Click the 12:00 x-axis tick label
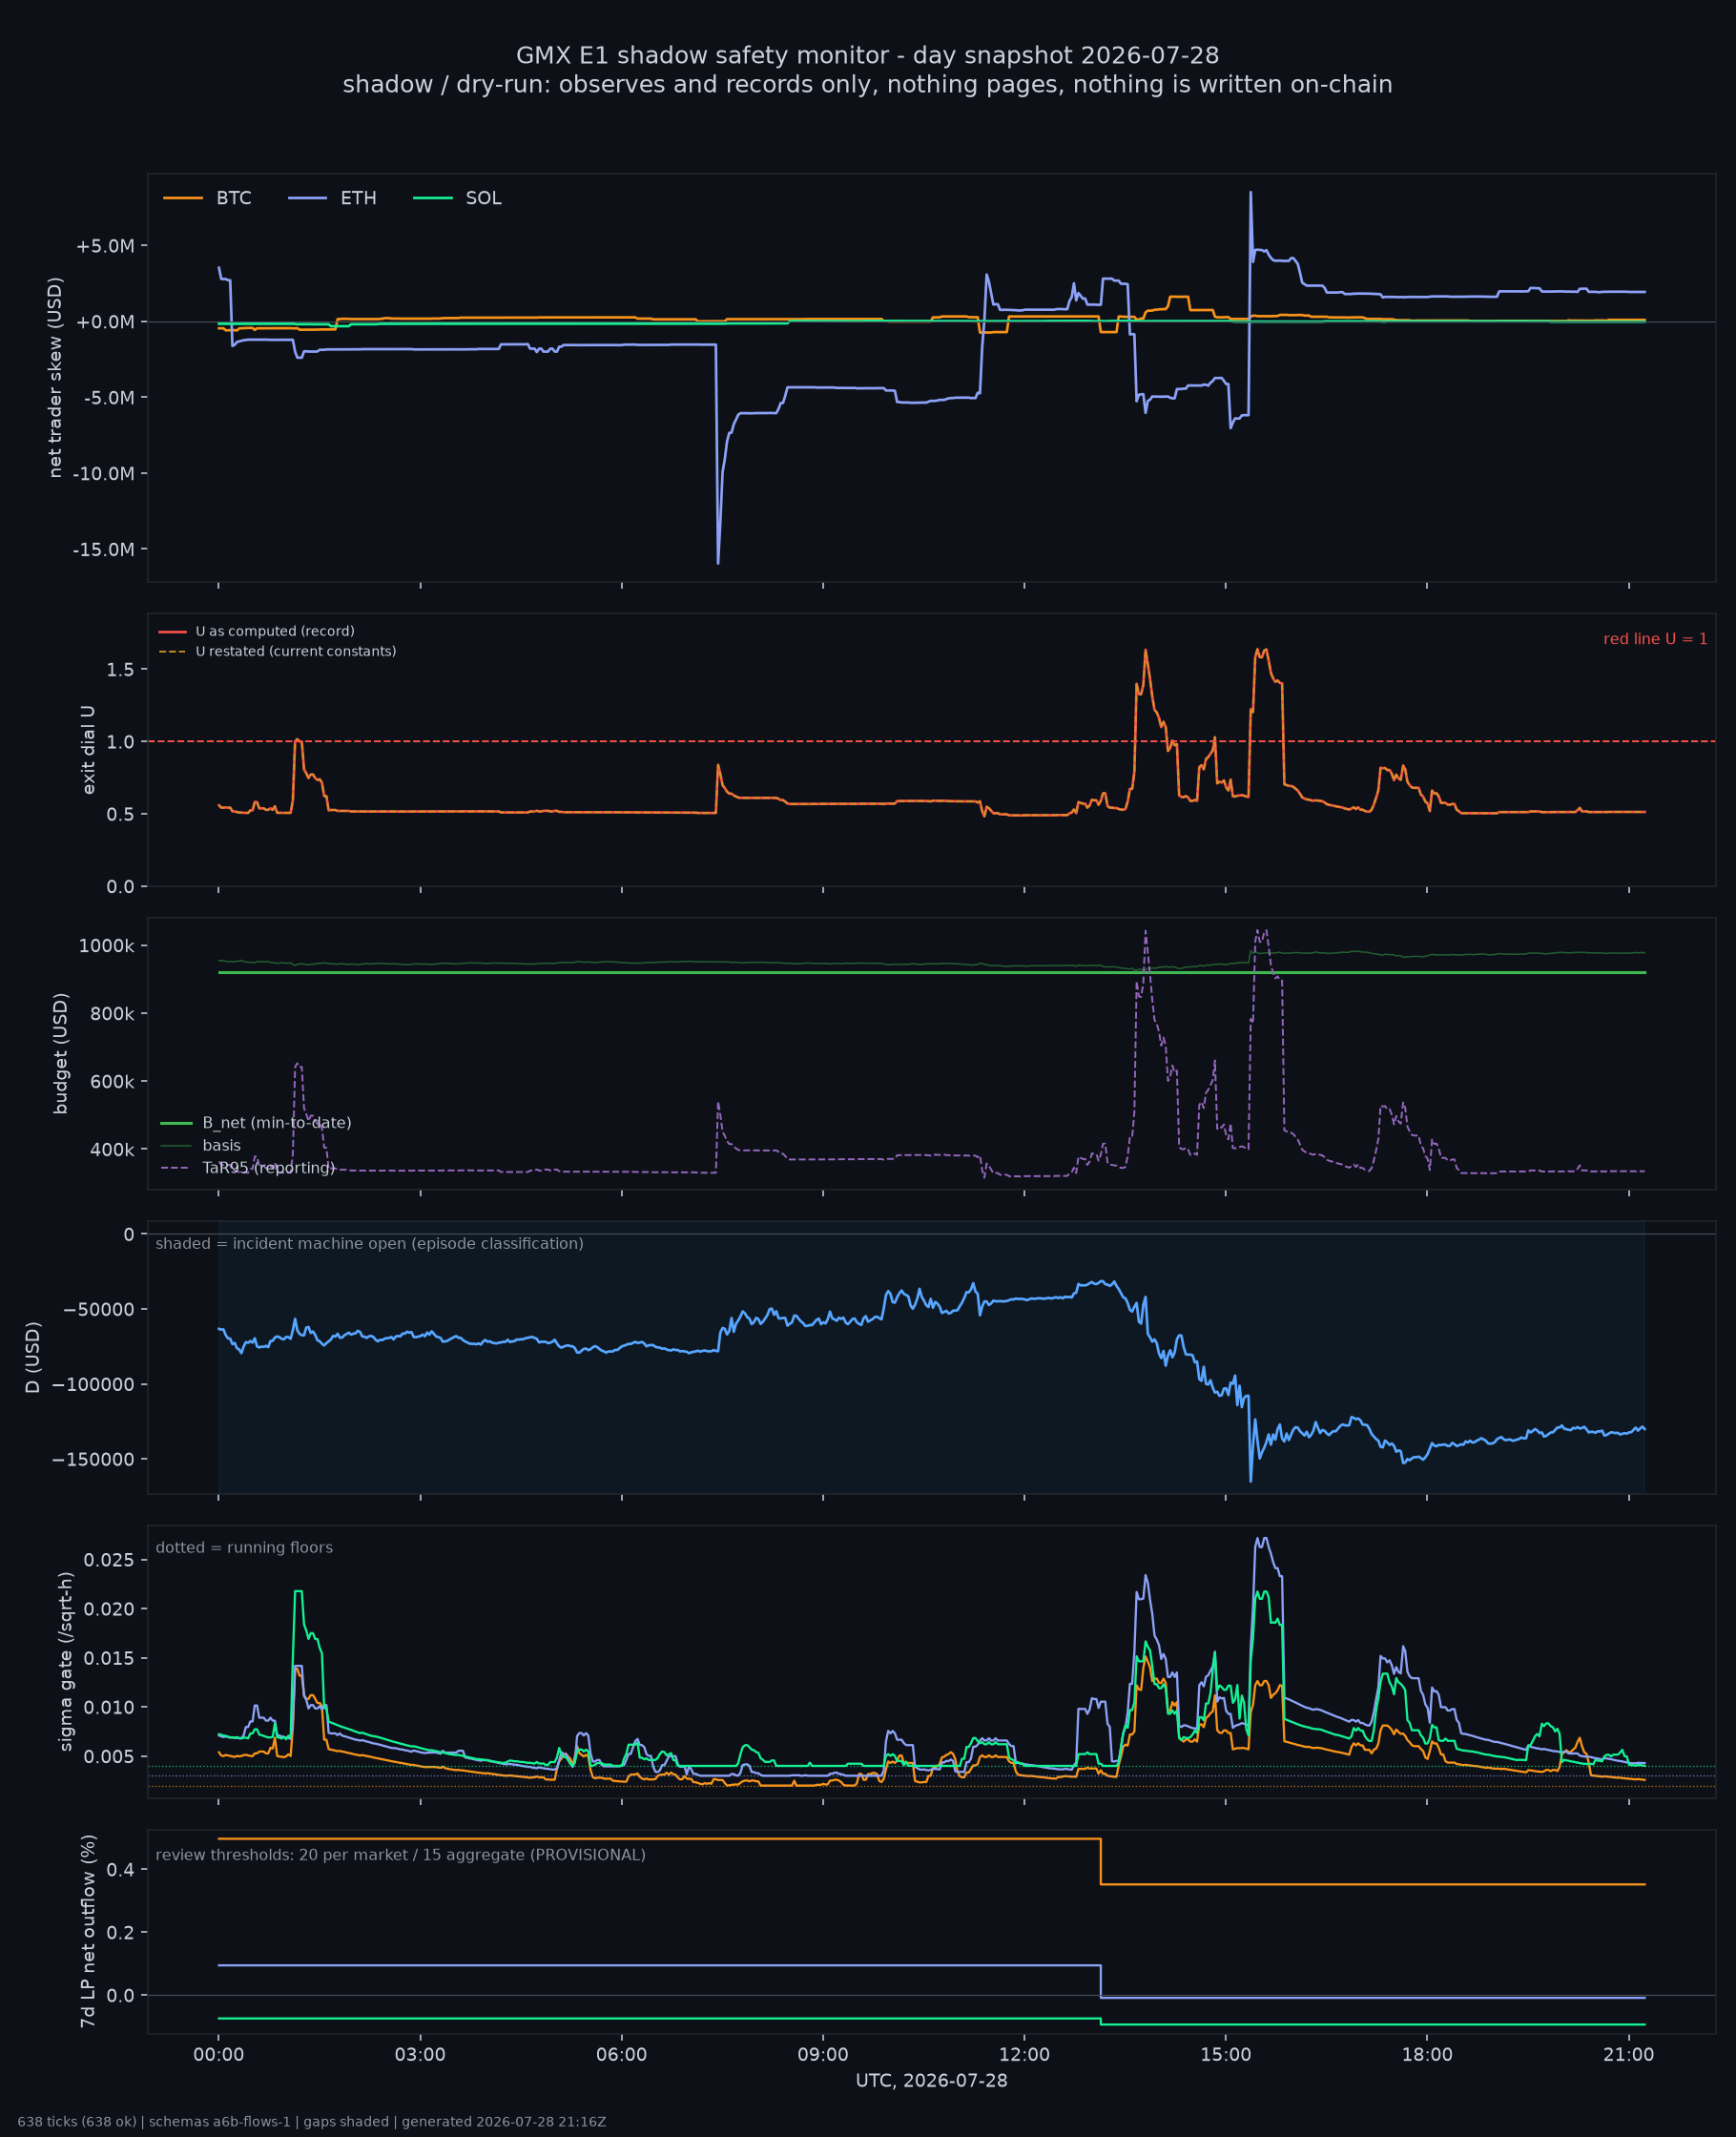Screen dimensions: 1736x2137 pyautogui.click(x=1024, y=2055)
